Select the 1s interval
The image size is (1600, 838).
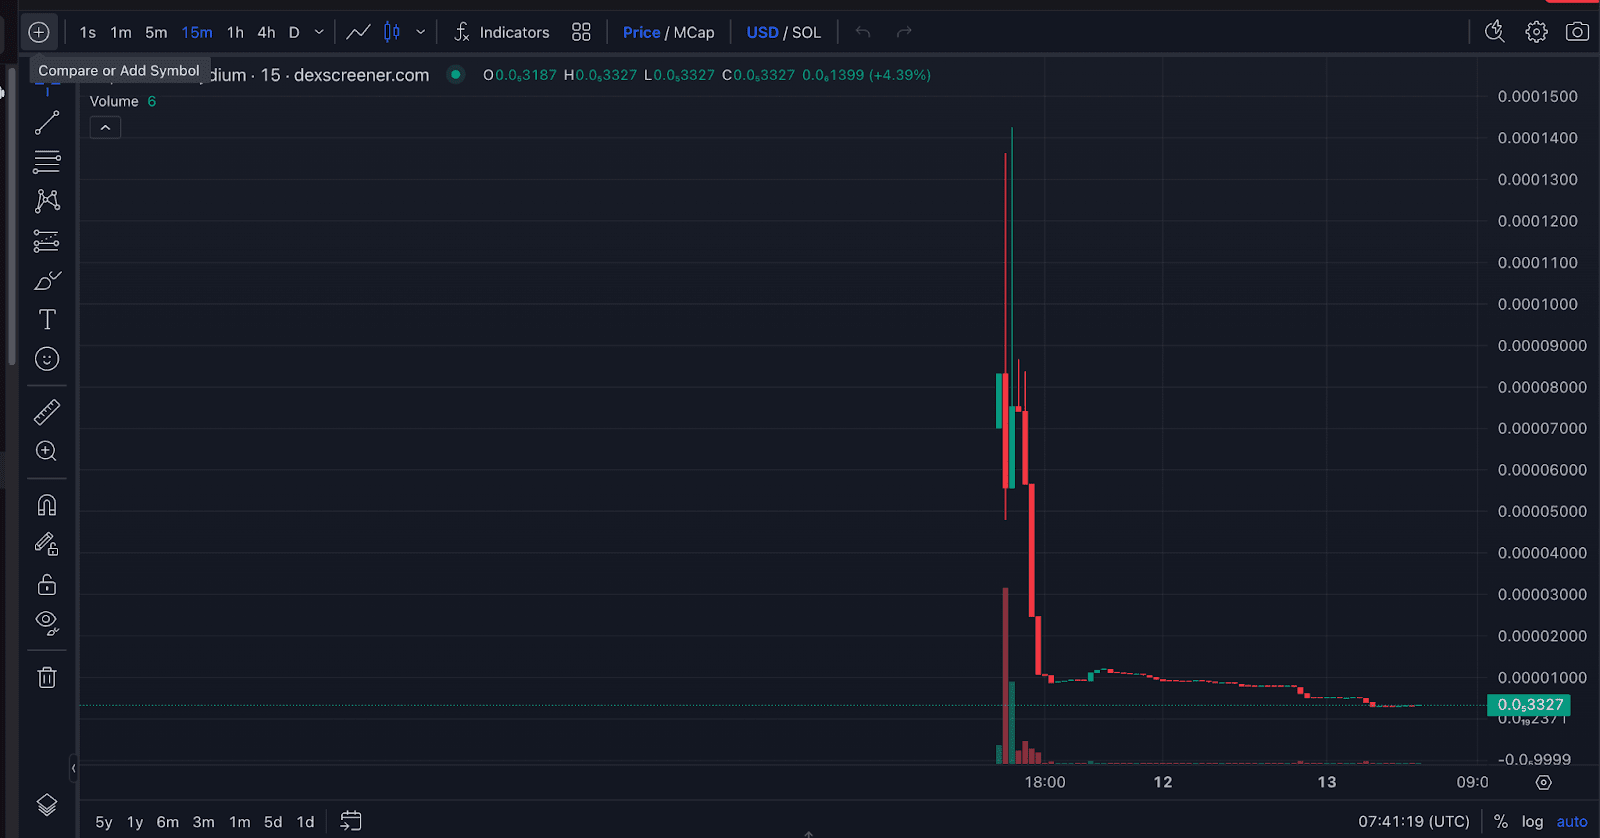pos(88,32)
